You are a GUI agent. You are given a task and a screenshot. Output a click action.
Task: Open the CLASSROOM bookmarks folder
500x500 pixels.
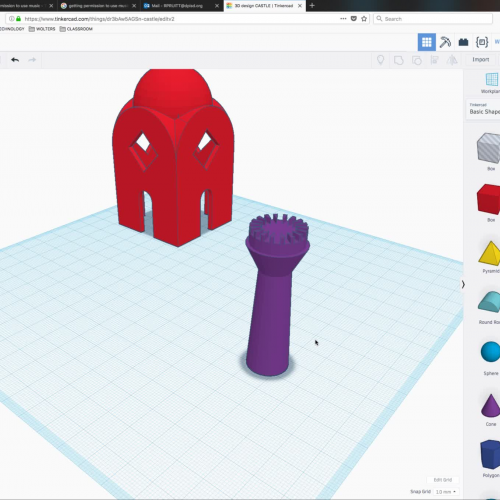point(76,29)
